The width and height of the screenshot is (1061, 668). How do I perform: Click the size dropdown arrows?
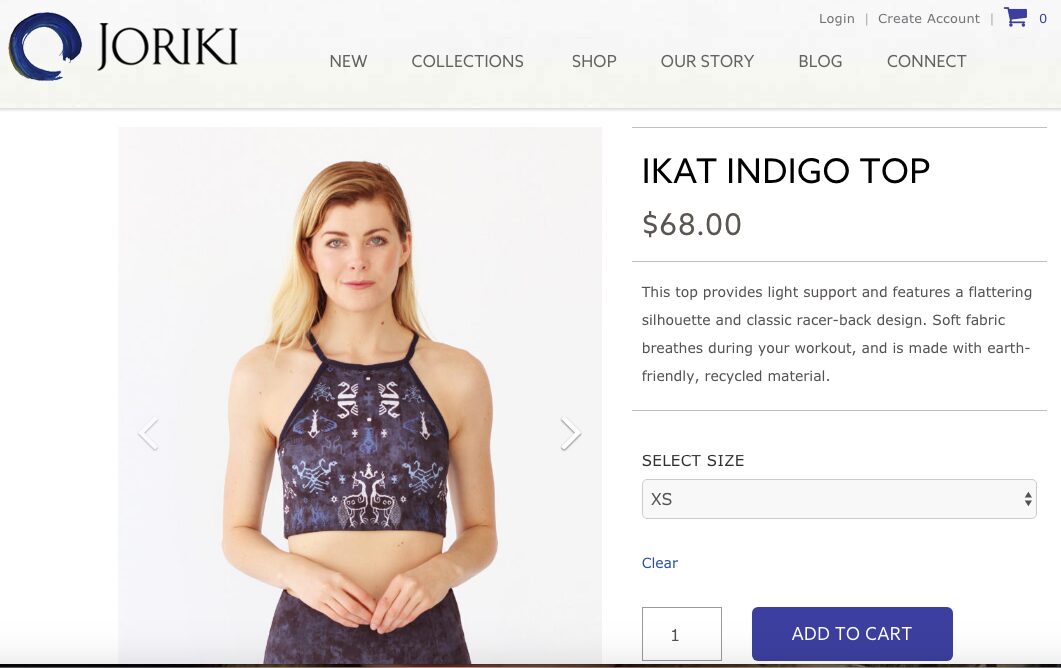tap(1028, 499)
